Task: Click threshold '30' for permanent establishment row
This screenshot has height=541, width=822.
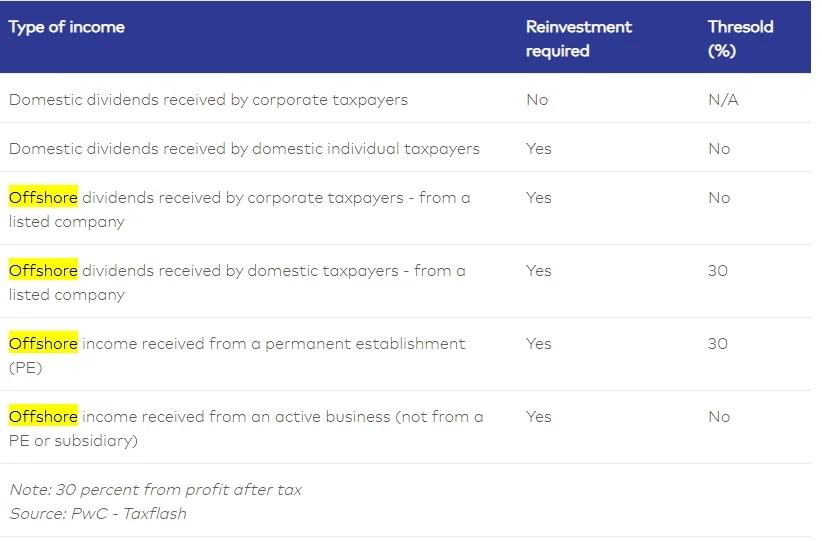Action: point(718,343)
